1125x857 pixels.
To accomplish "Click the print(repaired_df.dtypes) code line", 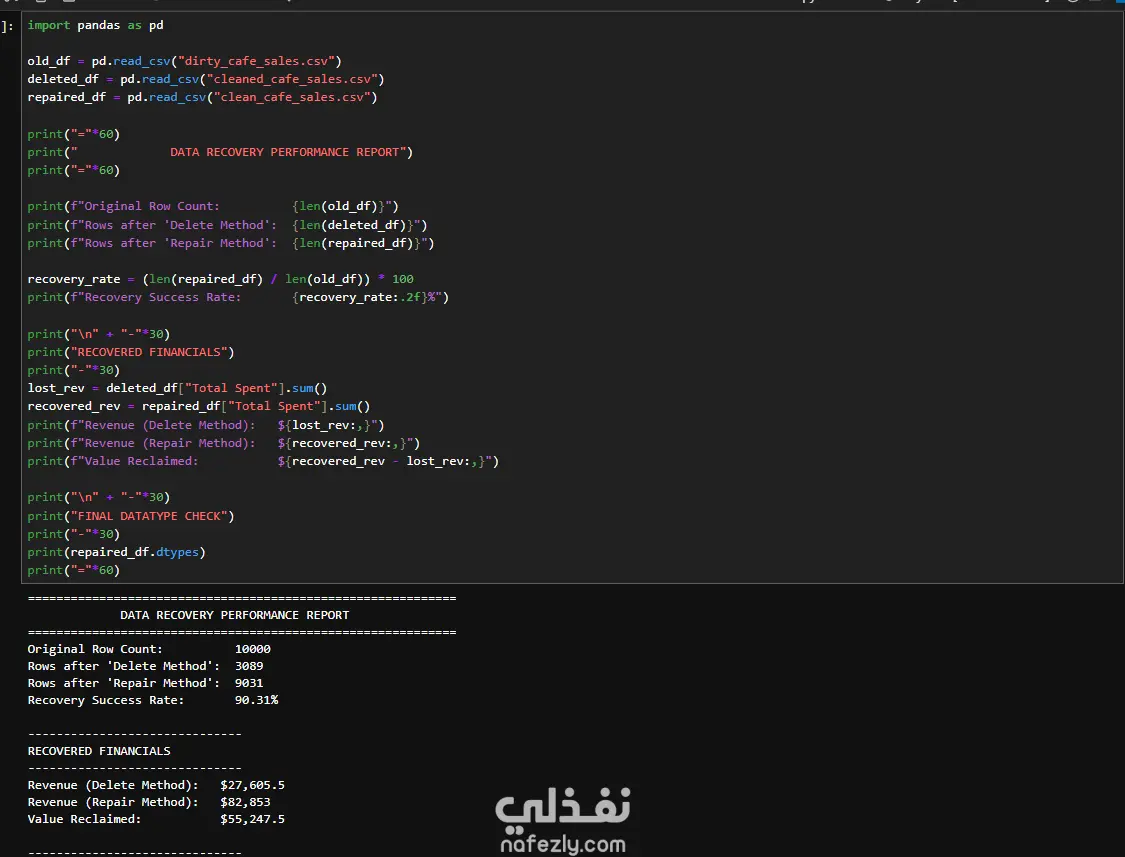I will [116, 552].
